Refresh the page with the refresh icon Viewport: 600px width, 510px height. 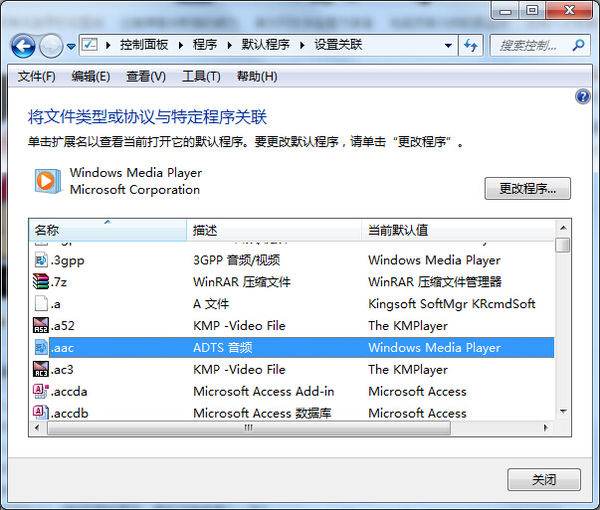pyautogui.click(x=471, y=46)
